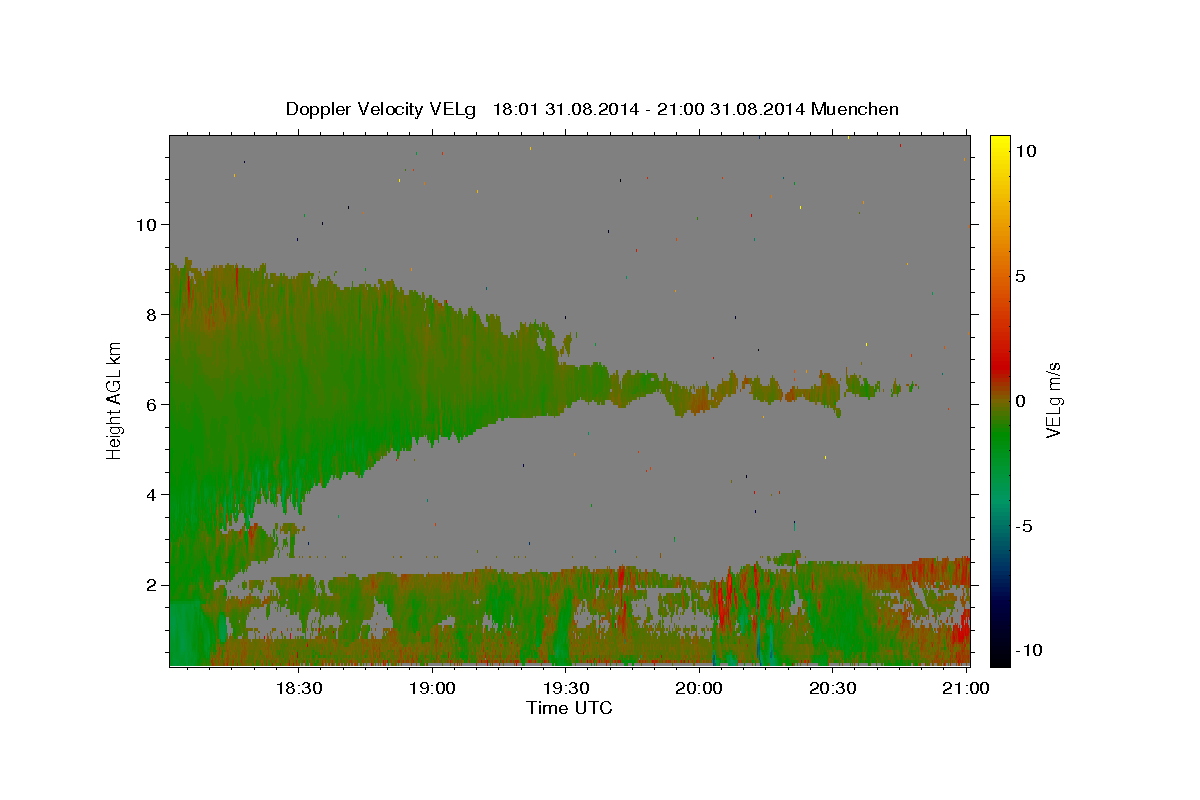Viewport: 1200px width, 800px height.
Task: Click the height axis value '10'
Action: (148, 224)
